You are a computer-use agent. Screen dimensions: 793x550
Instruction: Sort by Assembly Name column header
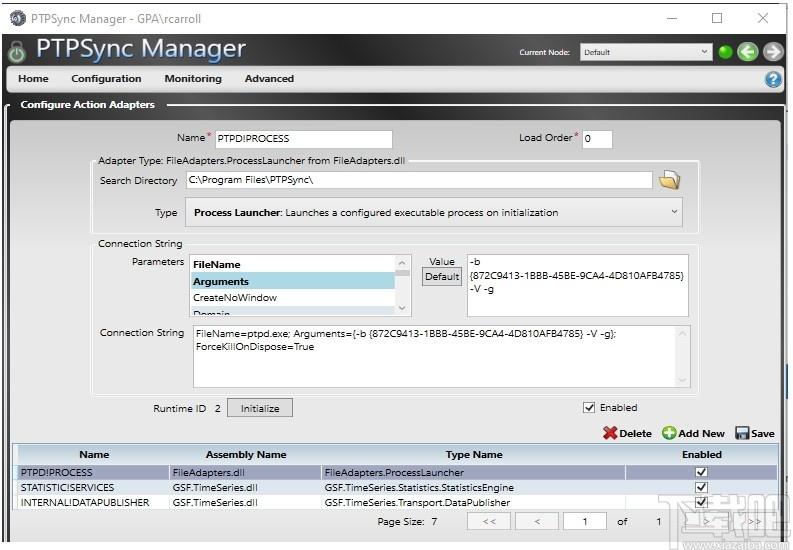coord(246,454)
